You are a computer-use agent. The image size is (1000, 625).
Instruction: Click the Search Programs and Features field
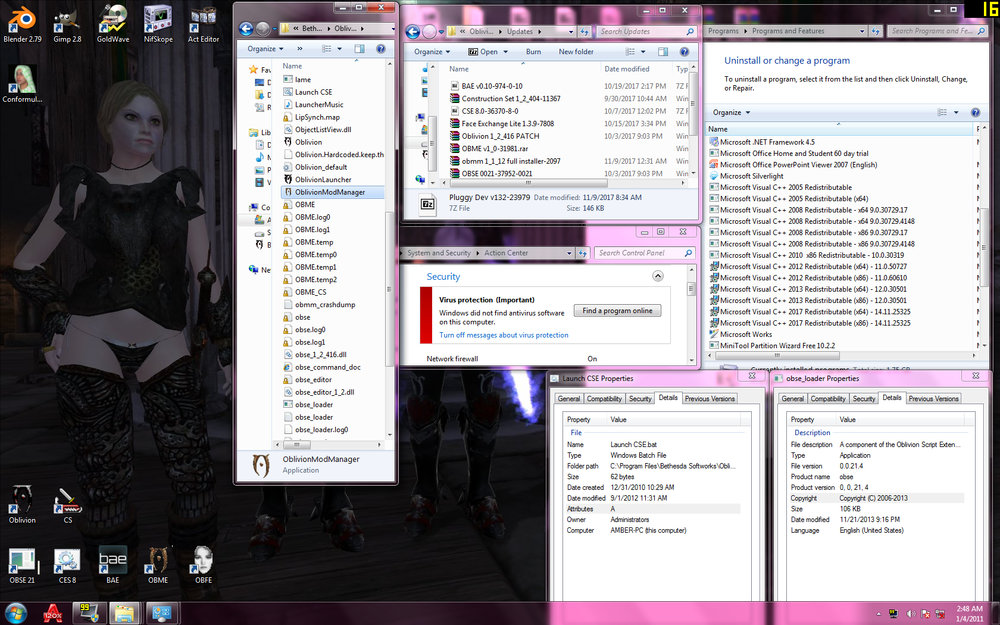click(x=937, y=31)
